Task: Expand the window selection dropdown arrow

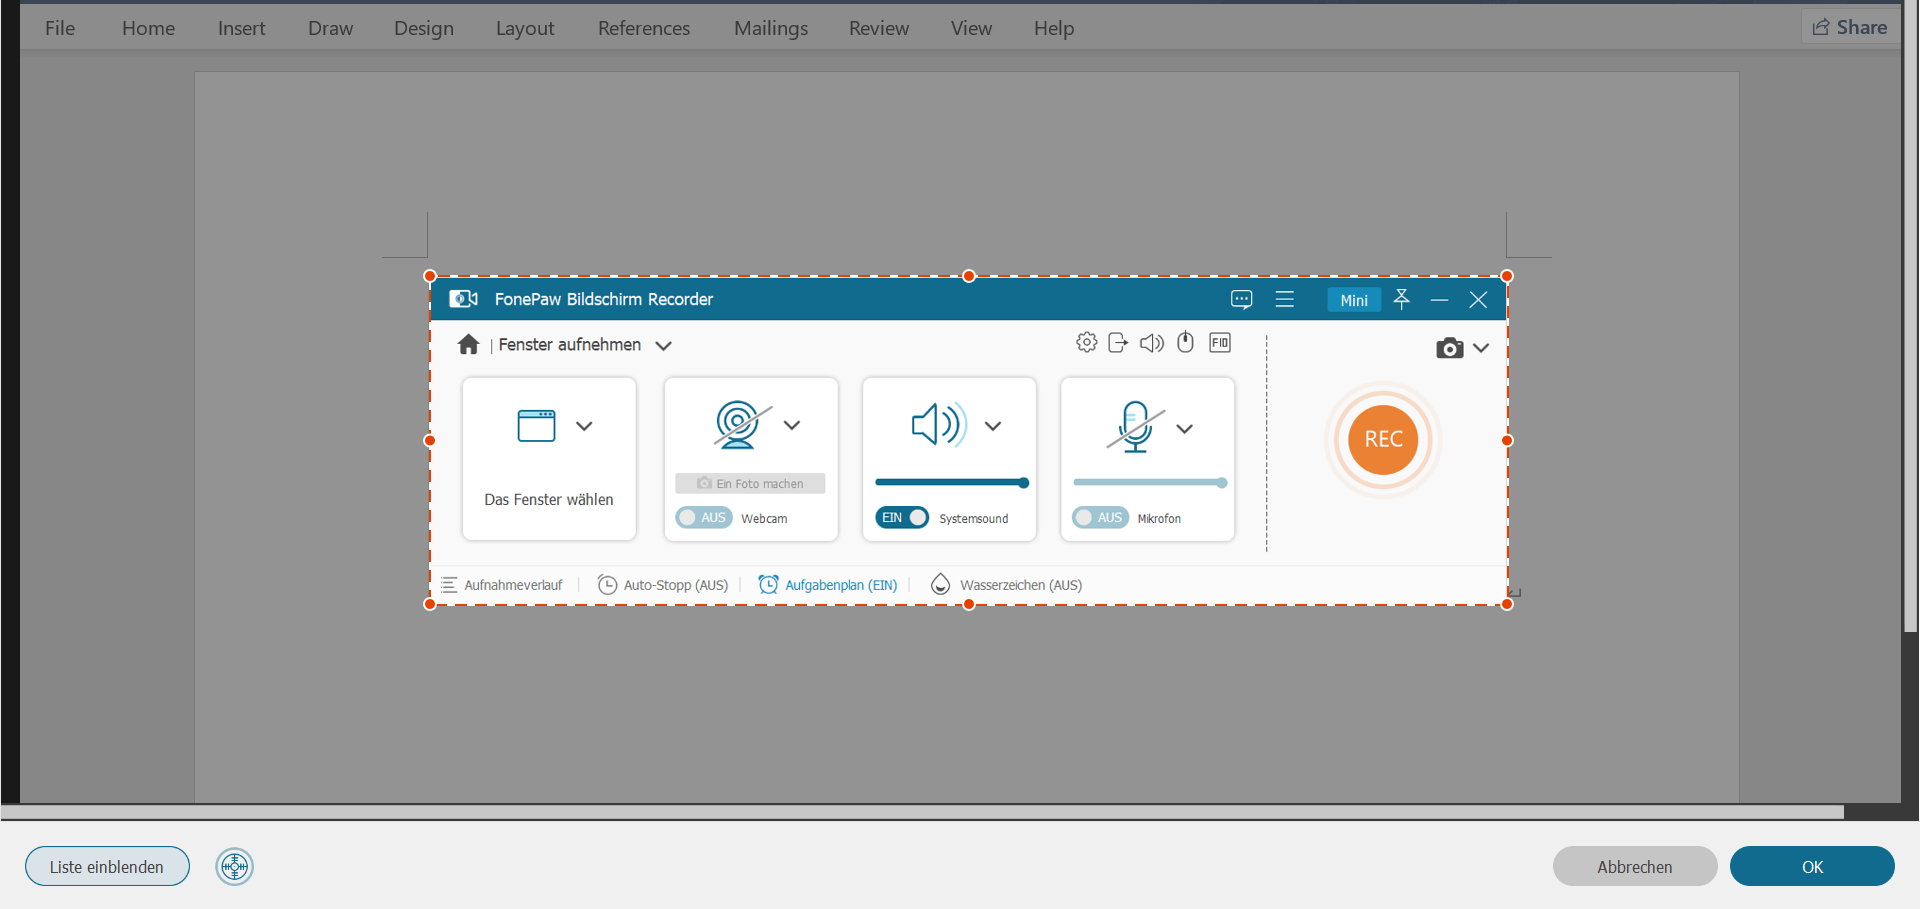Action: point(585,426)
